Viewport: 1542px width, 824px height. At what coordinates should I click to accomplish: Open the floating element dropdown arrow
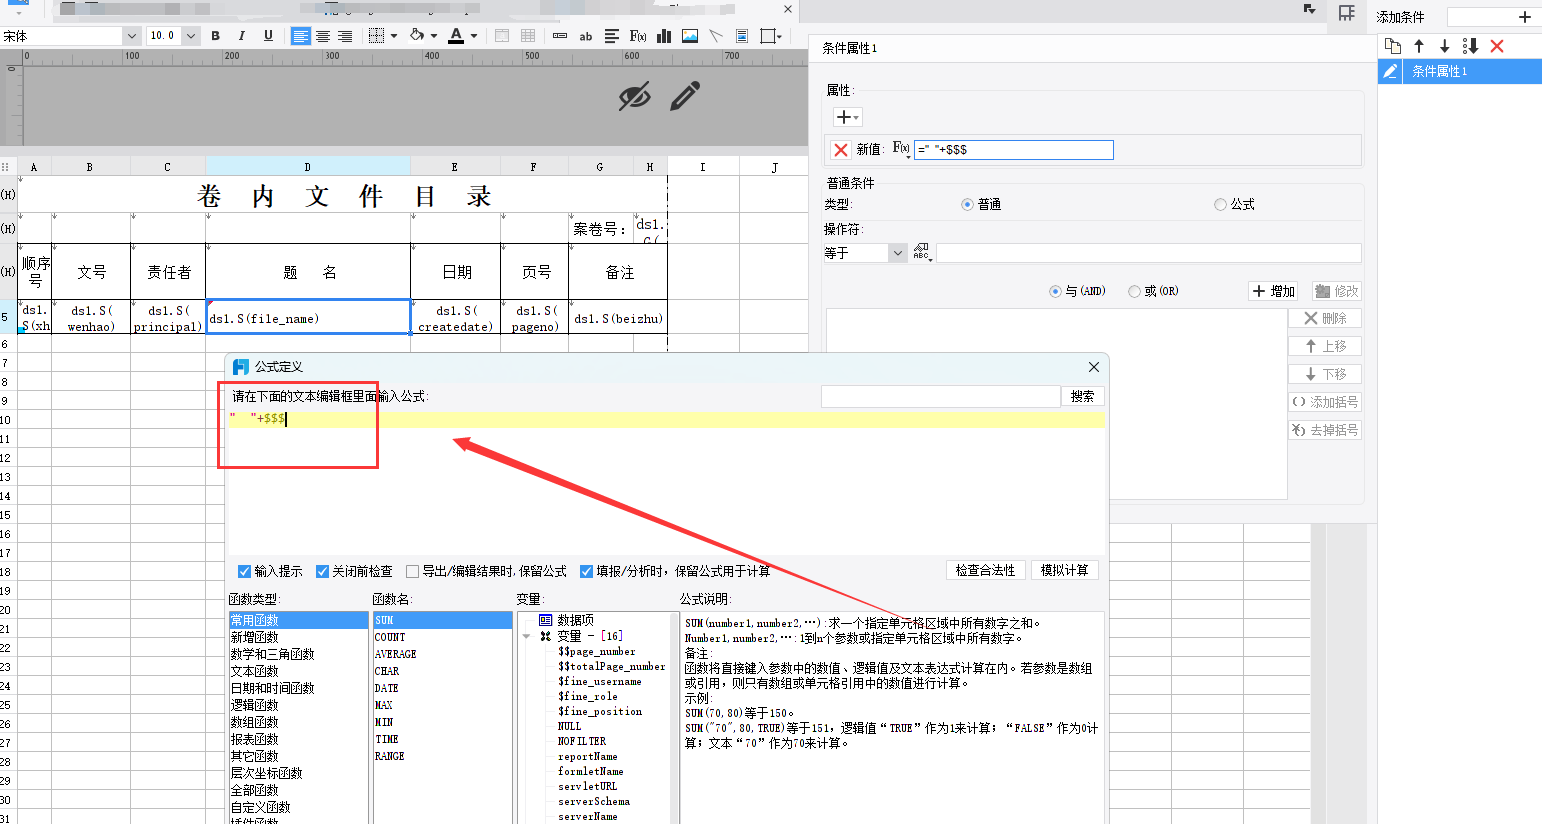tap(780, 36)
